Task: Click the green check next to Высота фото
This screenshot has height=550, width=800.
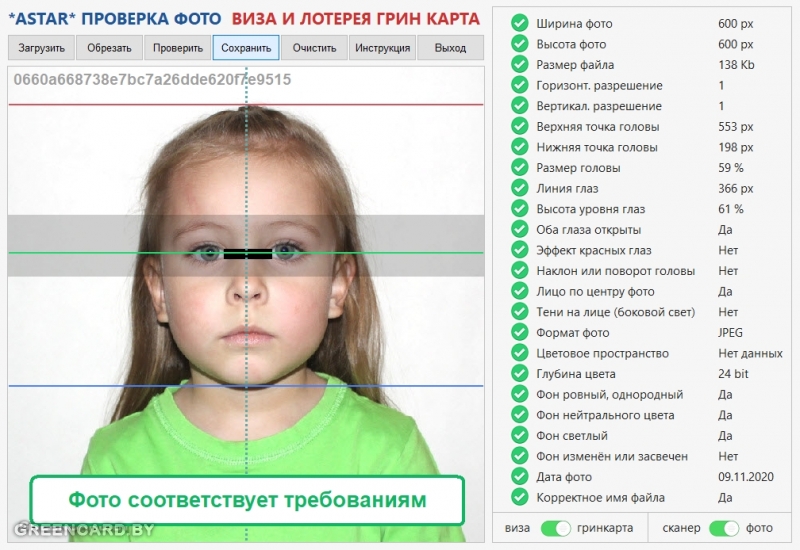Action: [x=519, y=43]
